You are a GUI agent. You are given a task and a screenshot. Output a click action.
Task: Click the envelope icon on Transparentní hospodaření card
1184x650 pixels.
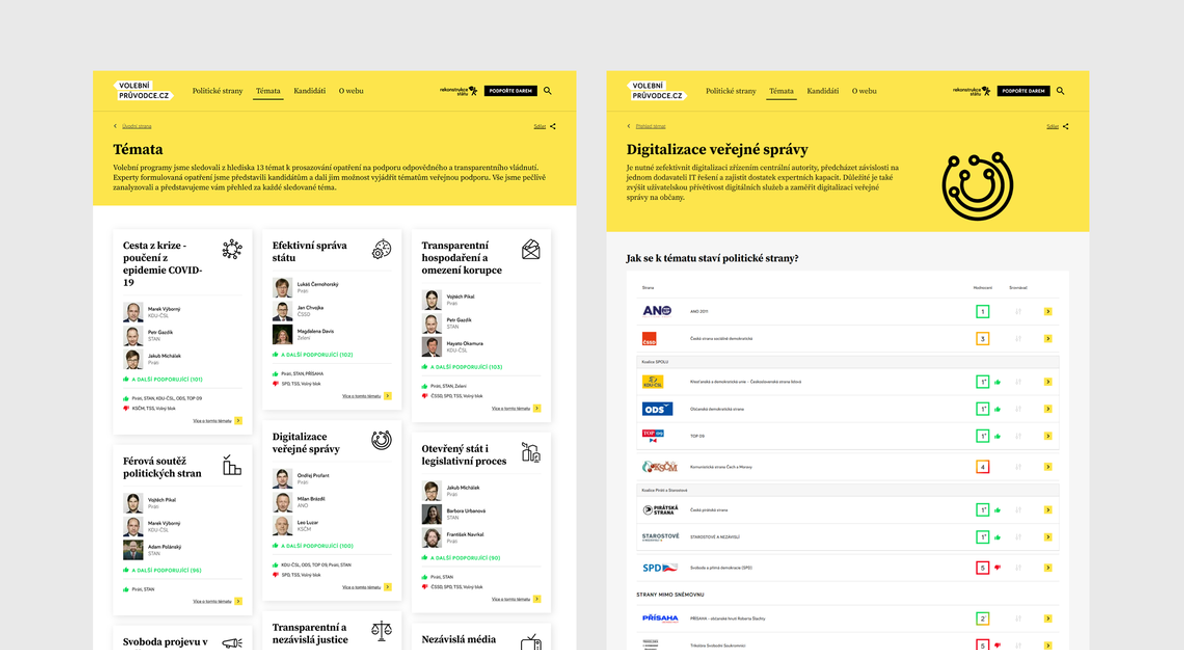tap(531, 249)
